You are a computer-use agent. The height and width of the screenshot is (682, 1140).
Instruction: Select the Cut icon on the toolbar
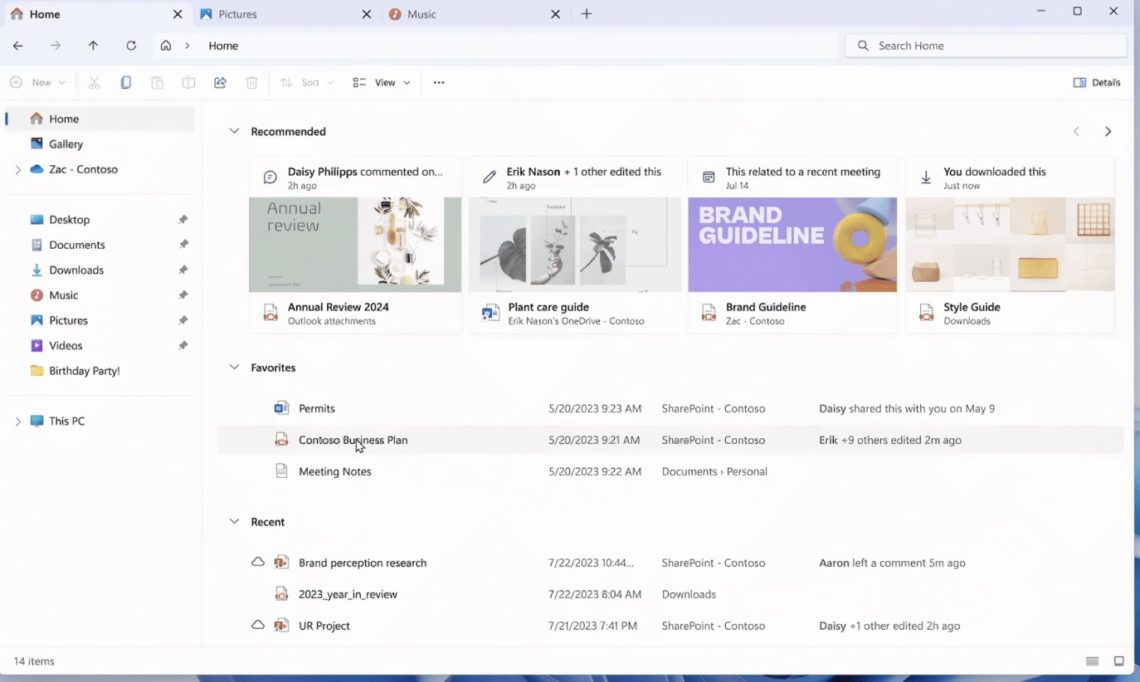coord(94,82)
